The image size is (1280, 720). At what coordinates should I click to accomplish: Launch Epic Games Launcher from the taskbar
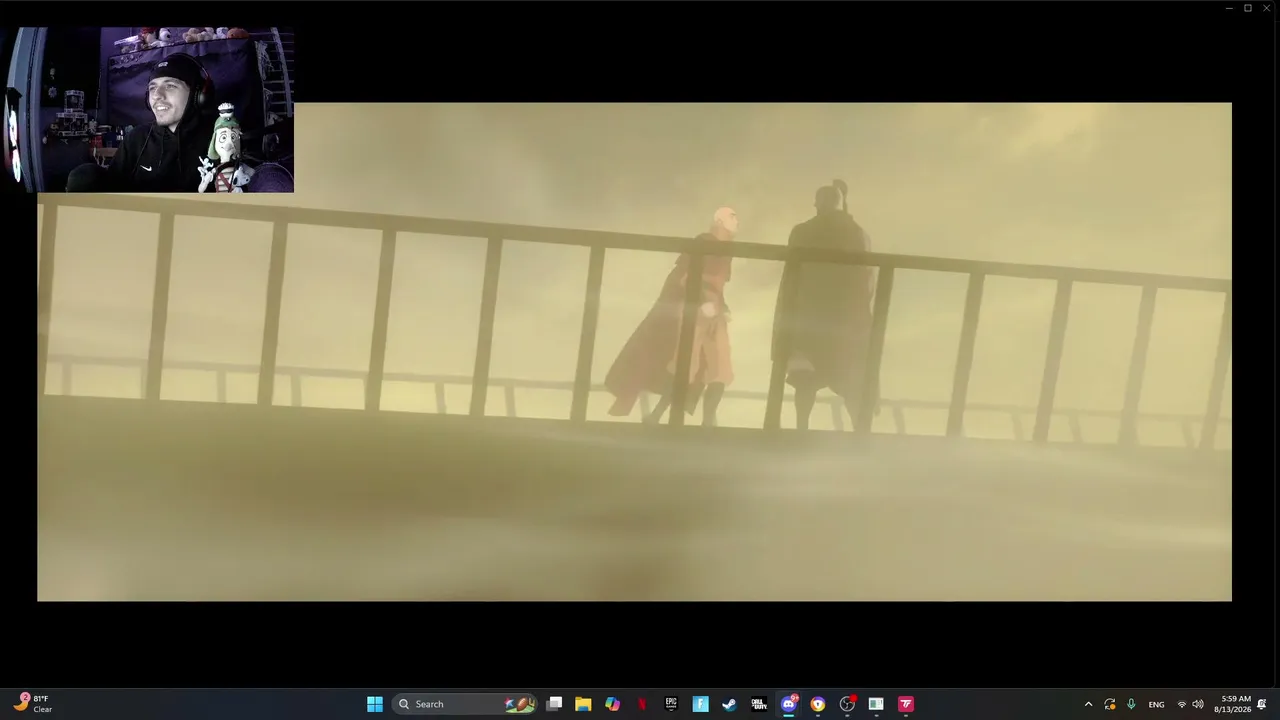671,704
